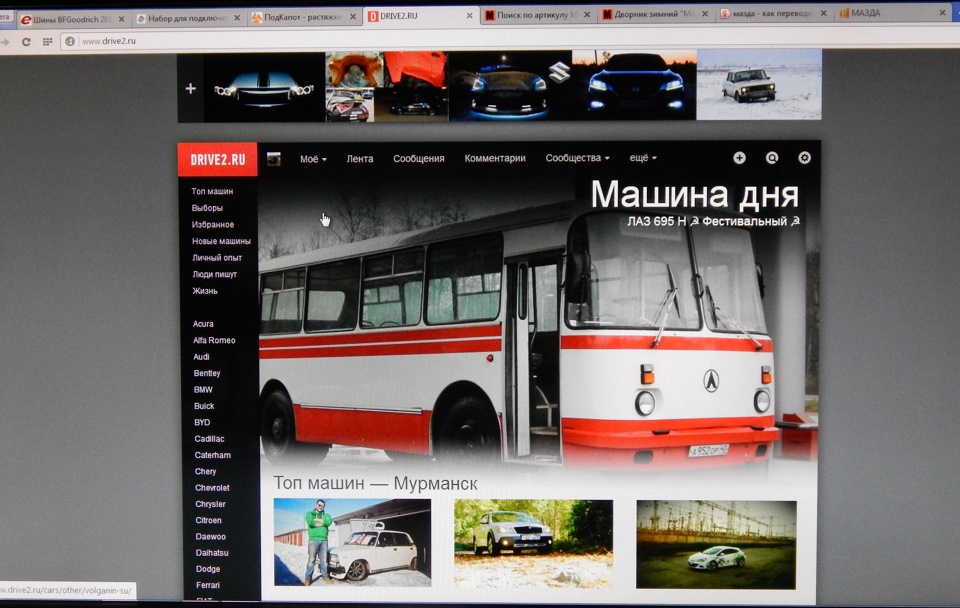This screenshot has height=608, width=960.
Task: Open the Моё dropdown menu
Action: tap(311, 157)
